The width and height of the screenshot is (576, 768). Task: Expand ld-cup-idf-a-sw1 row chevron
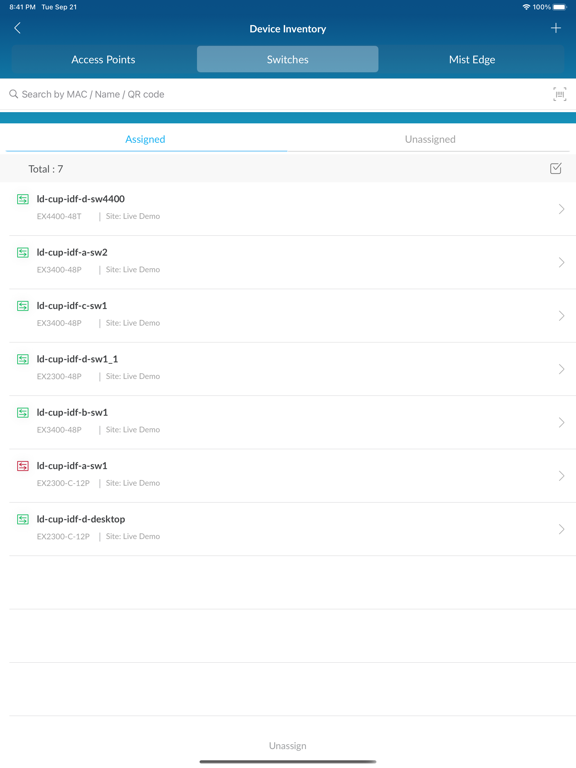coord(561,476)
